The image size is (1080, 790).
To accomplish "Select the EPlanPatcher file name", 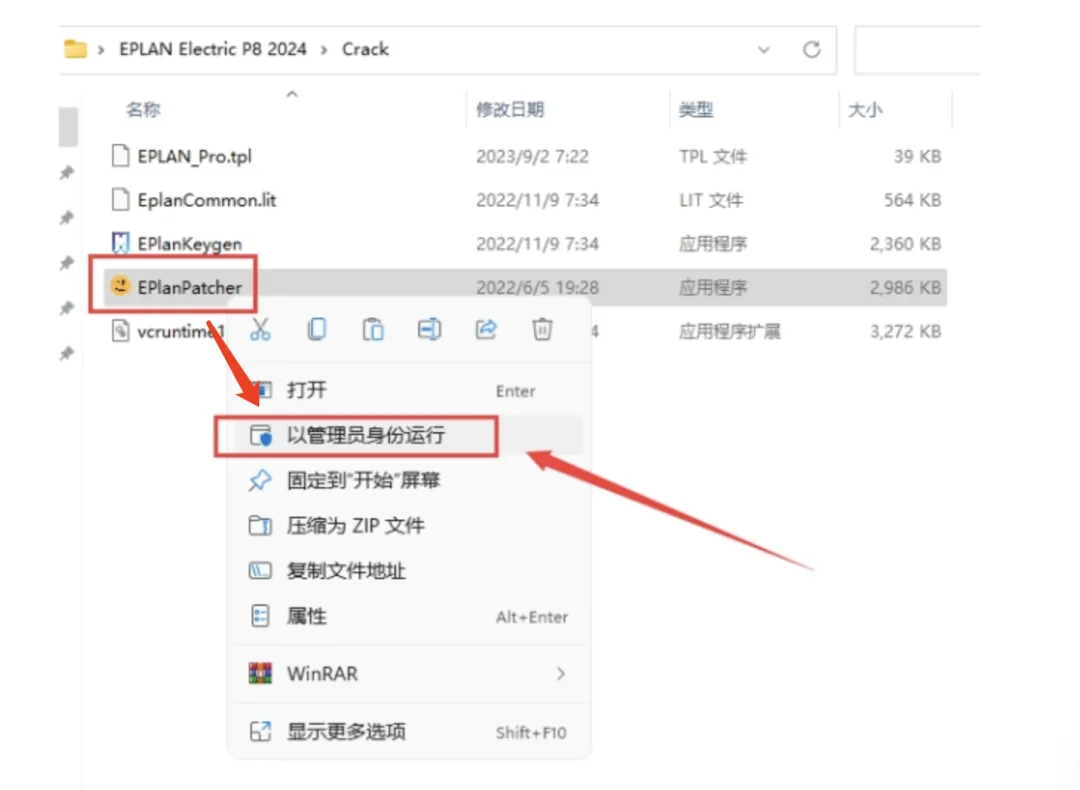I will (189, 287).
